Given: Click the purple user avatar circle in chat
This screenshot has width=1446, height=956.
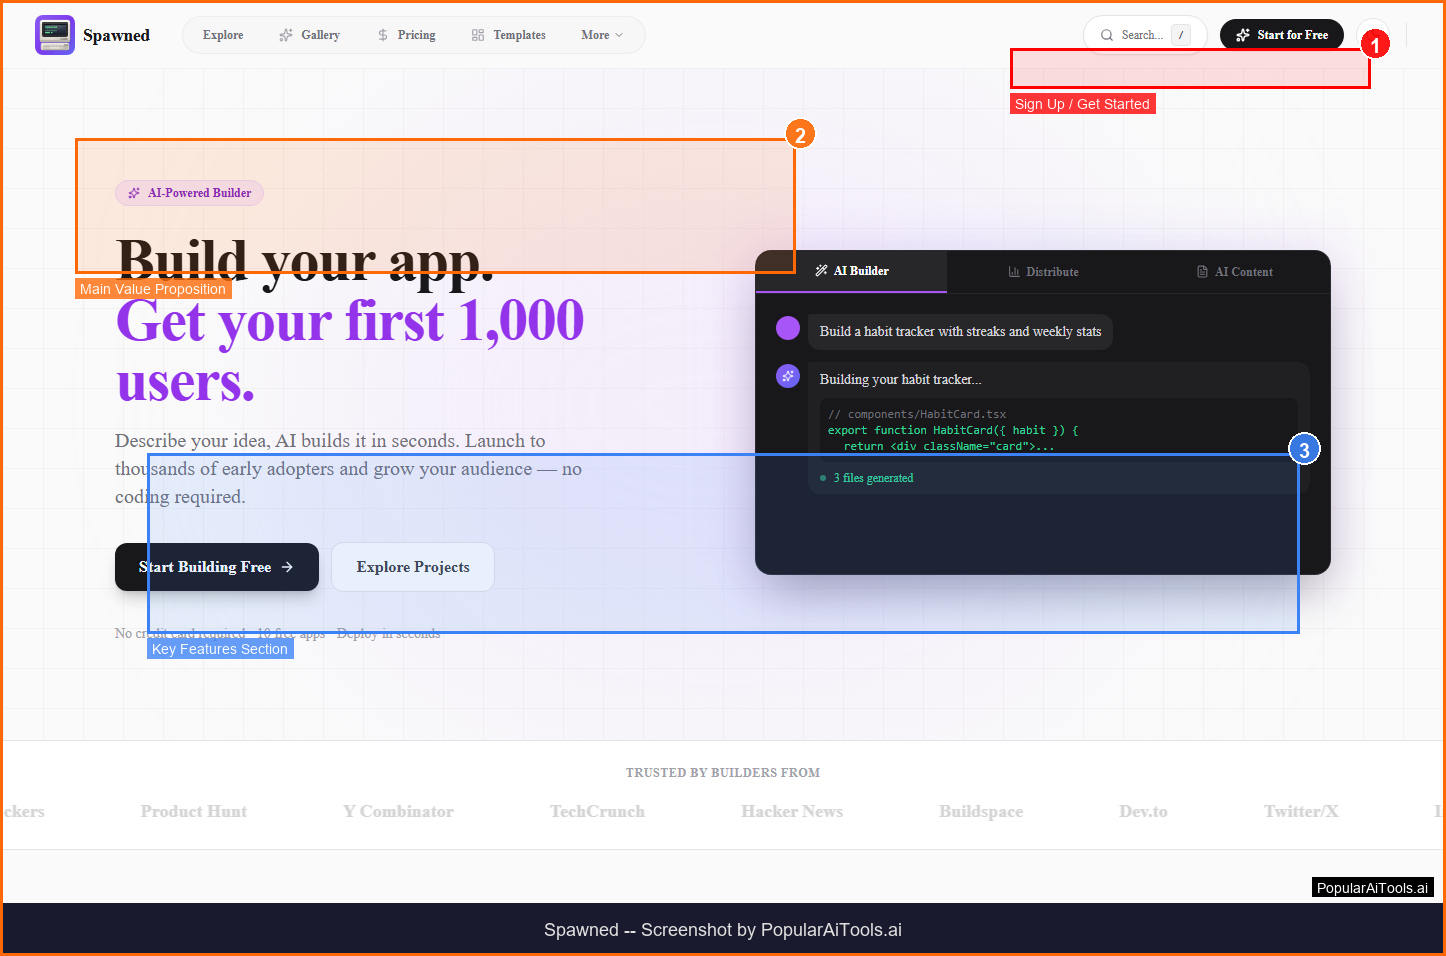Looking at the screenshot, I should 788,328.
